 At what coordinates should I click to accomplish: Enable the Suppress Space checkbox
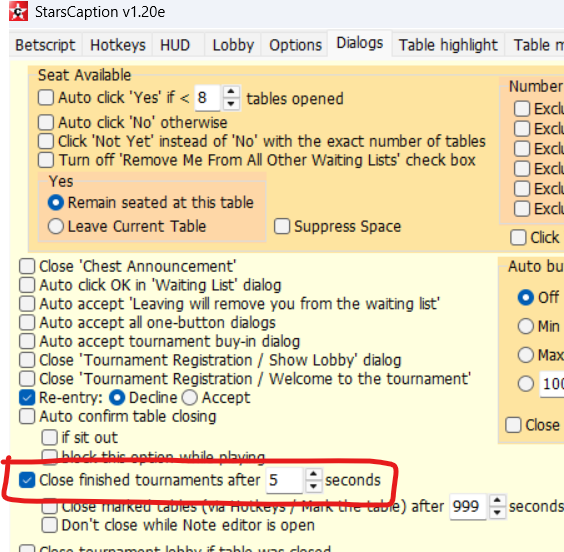pyautogui.click(x=282, y=226)
